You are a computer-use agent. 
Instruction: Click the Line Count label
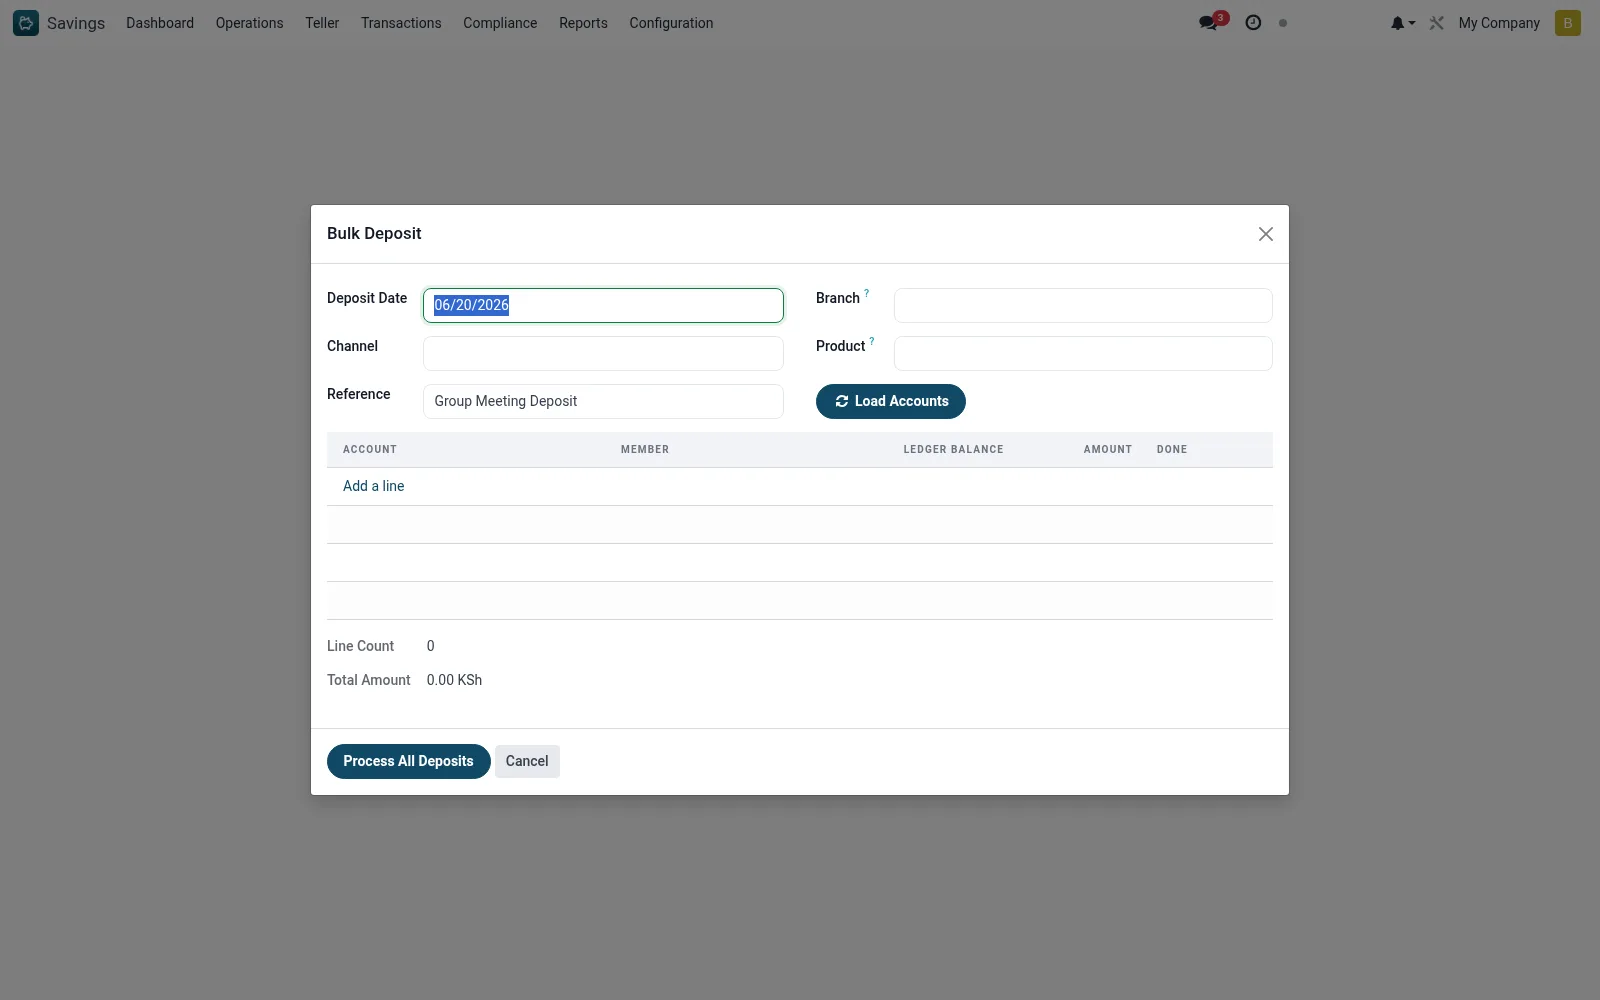361,646
